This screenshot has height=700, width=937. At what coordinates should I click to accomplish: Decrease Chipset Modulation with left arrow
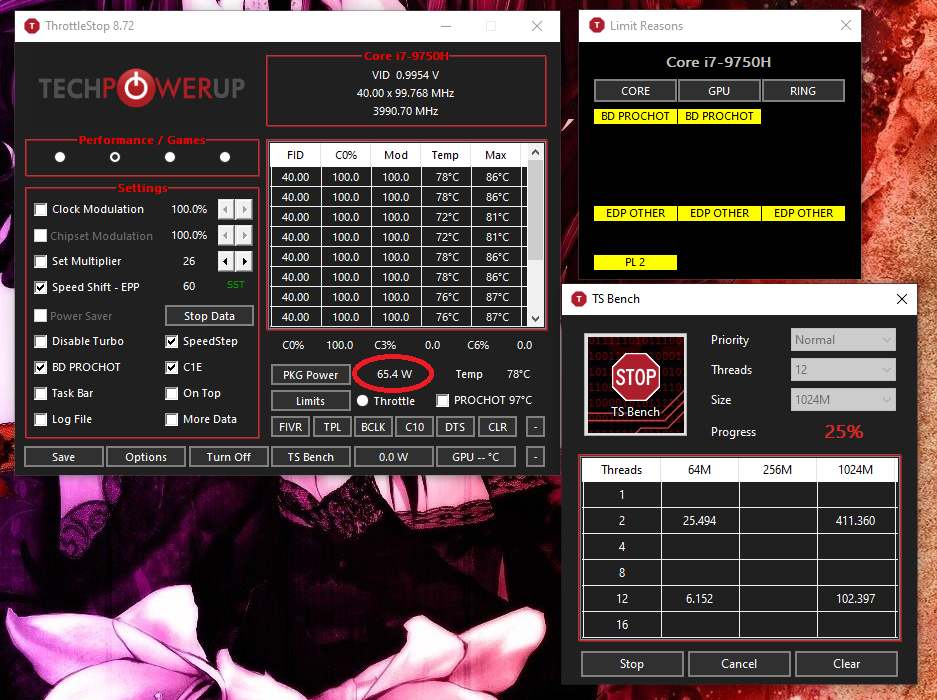[x=225, y=236]
